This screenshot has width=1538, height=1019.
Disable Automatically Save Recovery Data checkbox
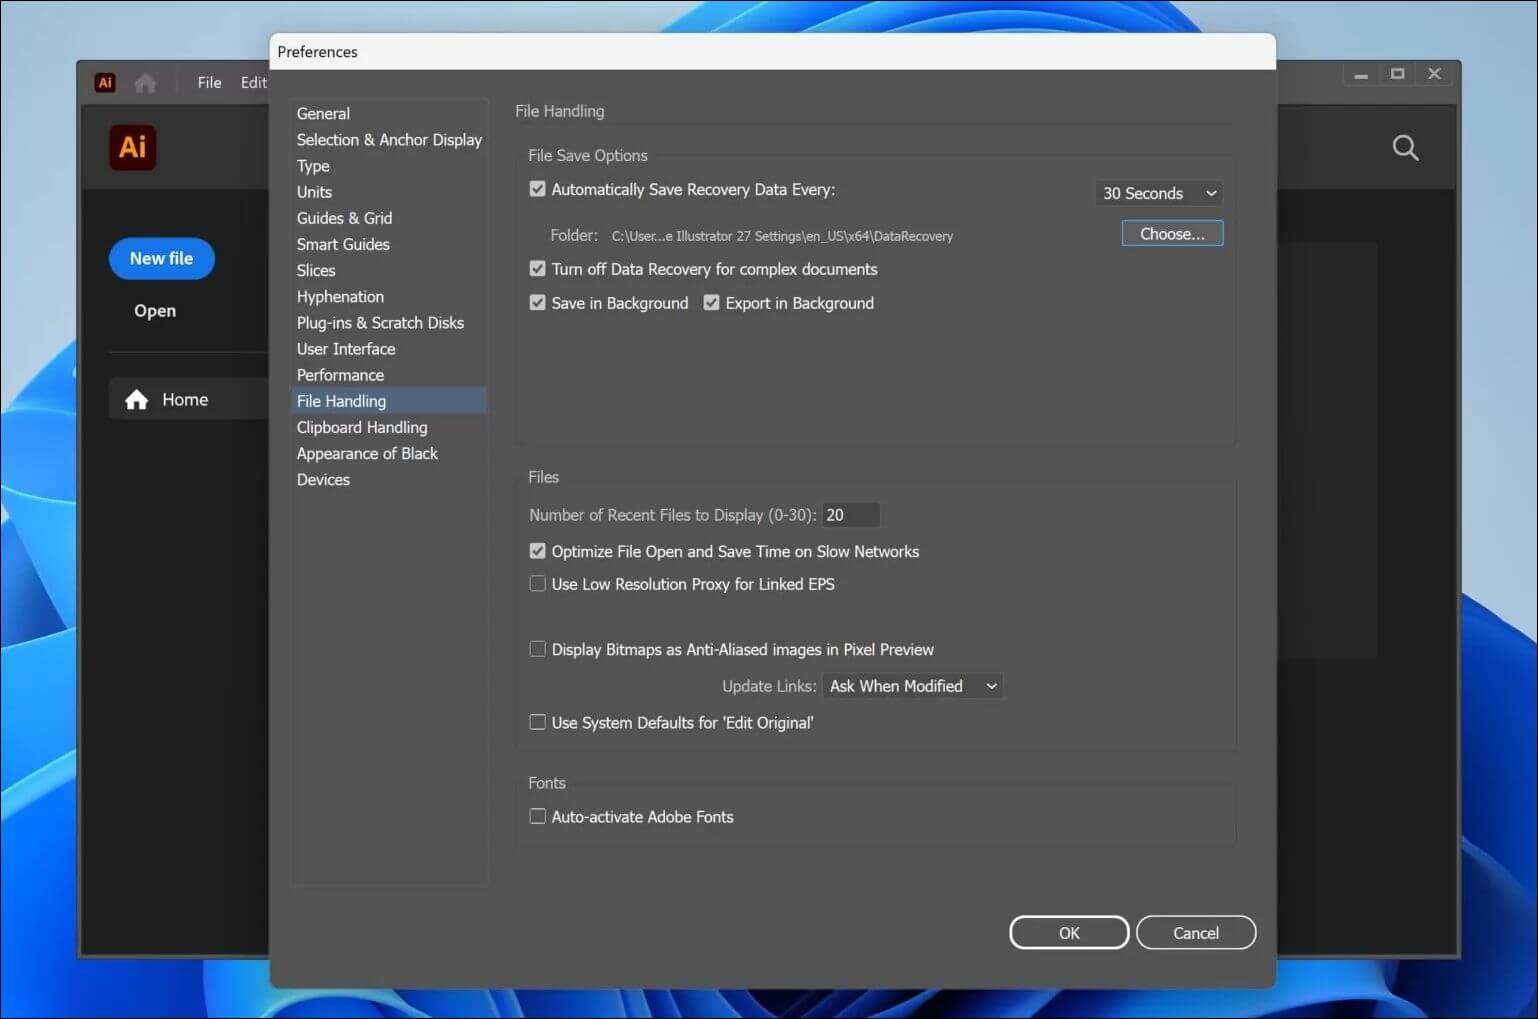pyautogui.click(x=538, y=189)
